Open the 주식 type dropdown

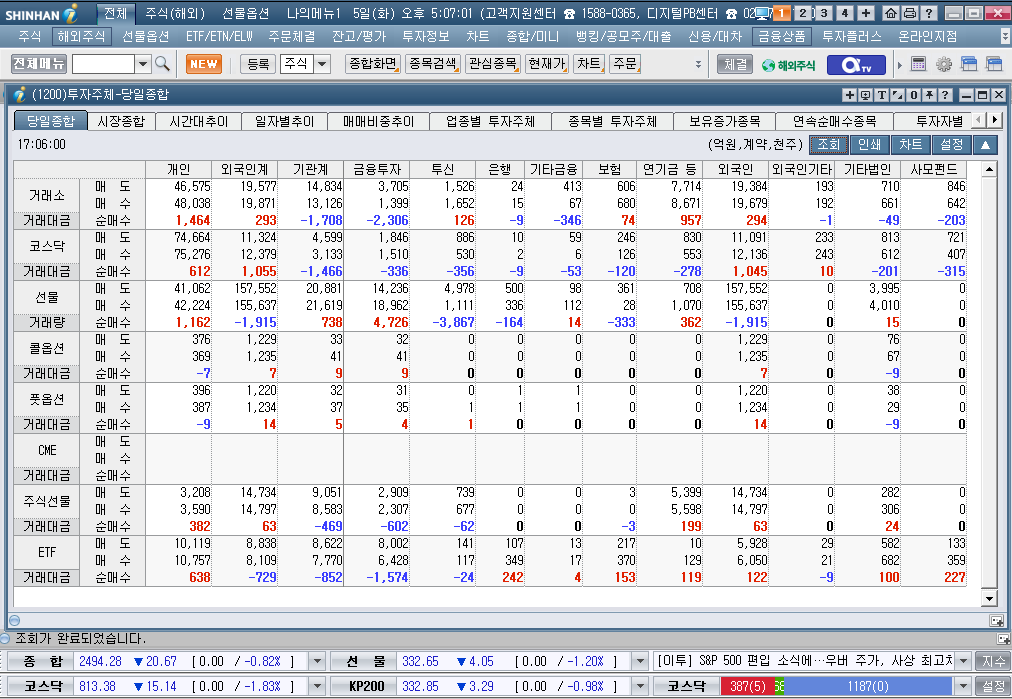pos(322,64)
